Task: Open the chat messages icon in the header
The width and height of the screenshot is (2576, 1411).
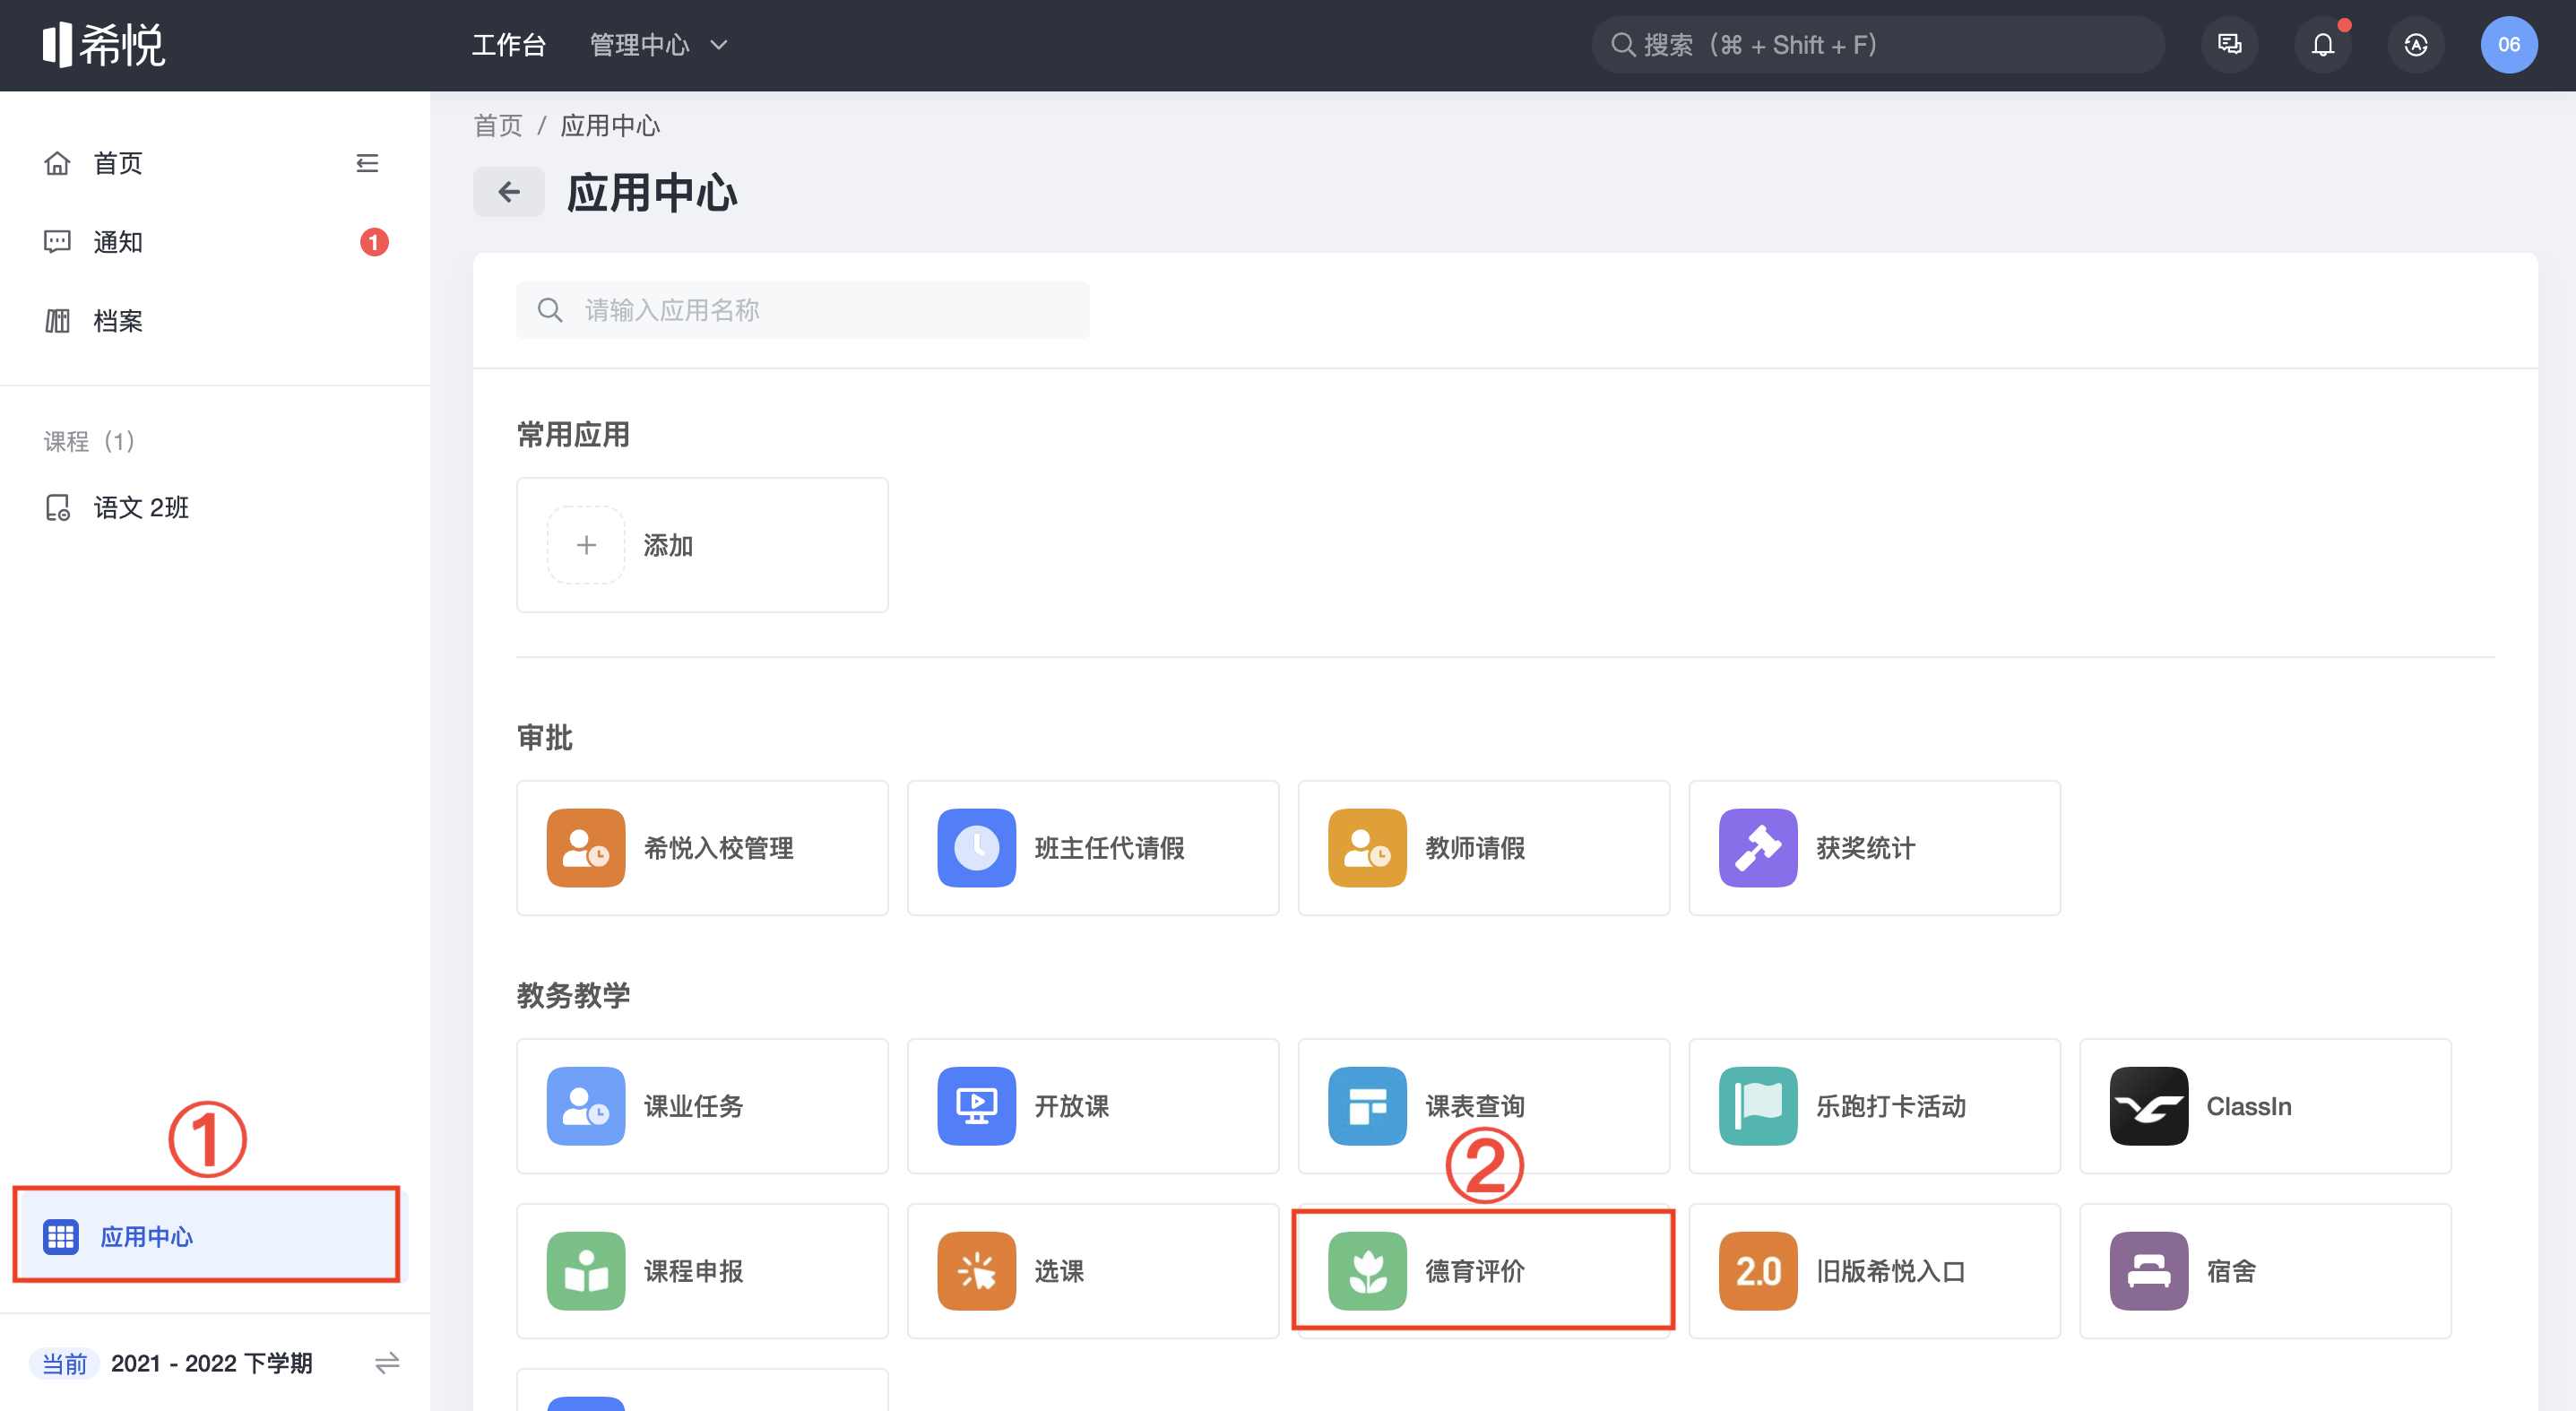Action: click(x=2229, y=45)
